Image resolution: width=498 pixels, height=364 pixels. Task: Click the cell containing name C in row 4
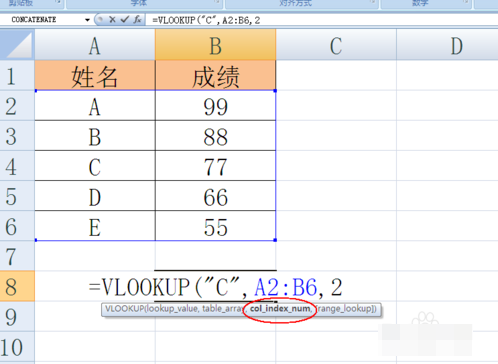95,166
